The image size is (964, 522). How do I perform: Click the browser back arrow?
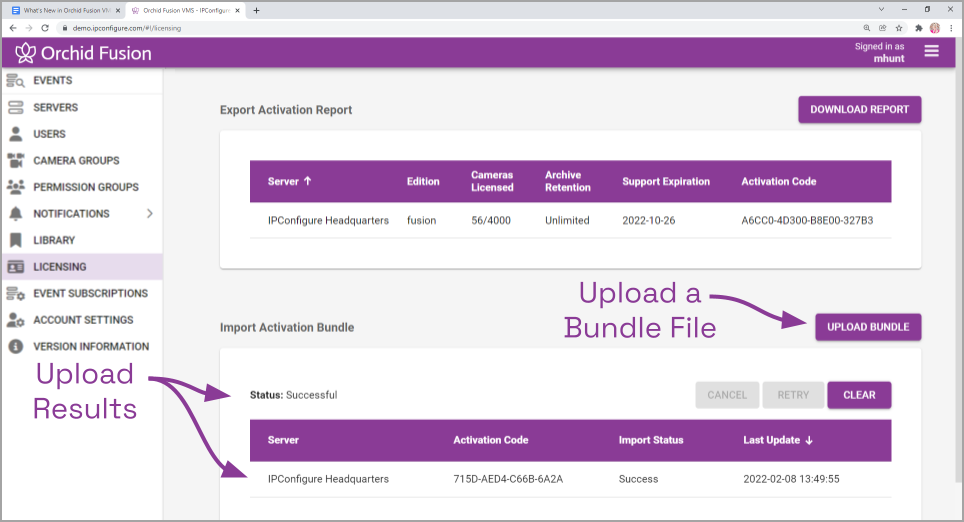(13, 28)
